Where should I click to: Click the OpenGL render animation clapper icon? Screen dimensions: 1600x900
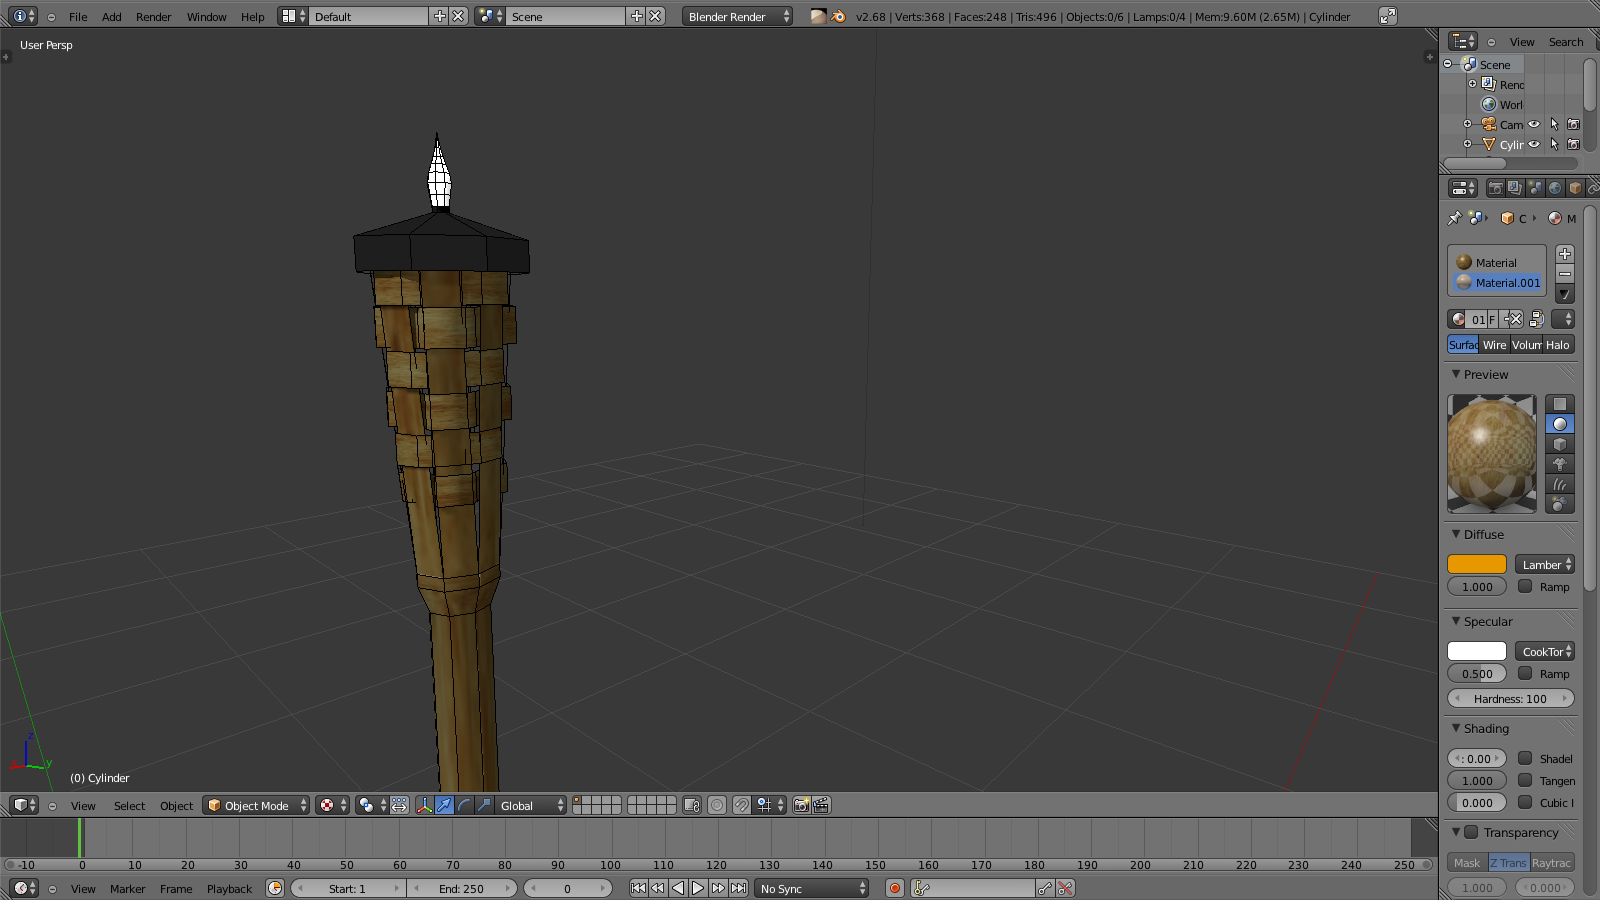[x=821, y=806]
